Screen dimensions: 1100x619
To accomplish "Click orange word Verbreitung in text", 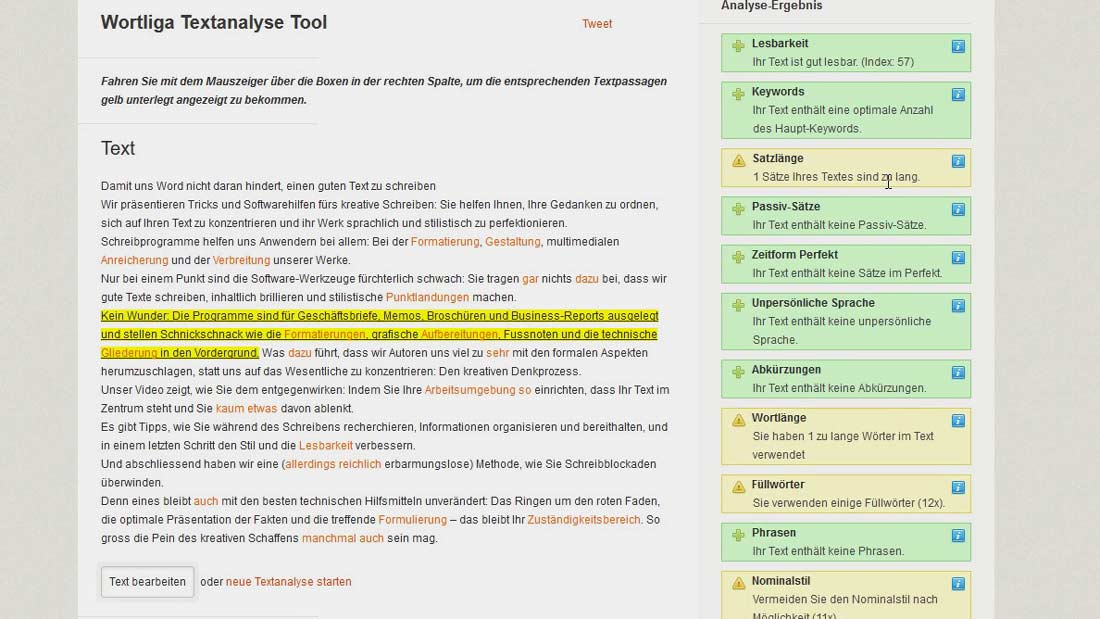I will (241, 260).
